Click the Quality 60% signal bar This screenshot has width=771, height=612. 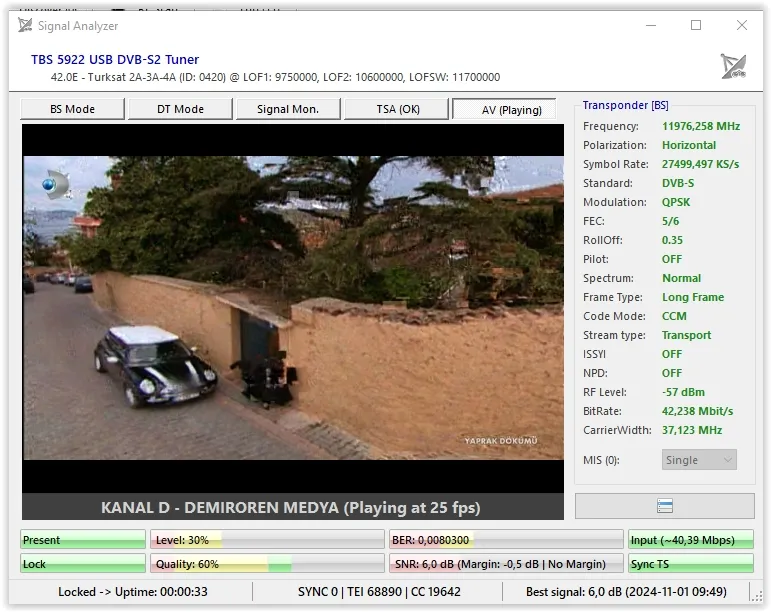pyautogui.click(x=267, y=564)
